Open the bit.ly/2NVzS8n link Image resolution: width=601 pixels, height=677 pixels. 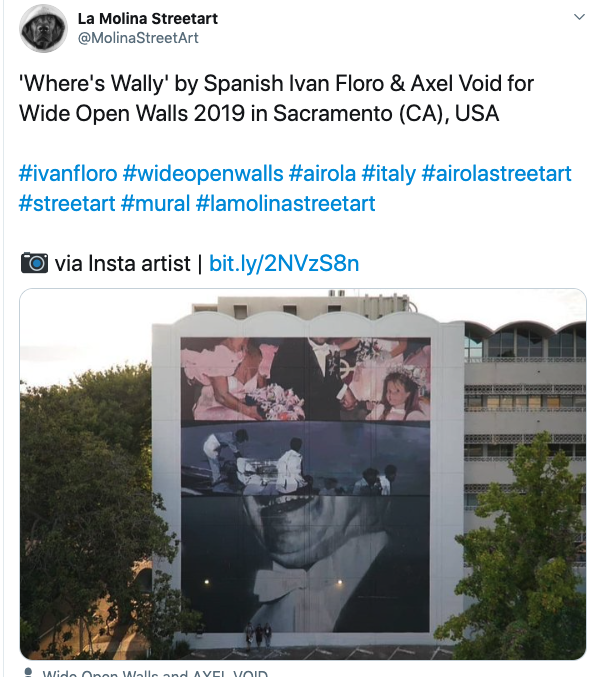[284, 264]
